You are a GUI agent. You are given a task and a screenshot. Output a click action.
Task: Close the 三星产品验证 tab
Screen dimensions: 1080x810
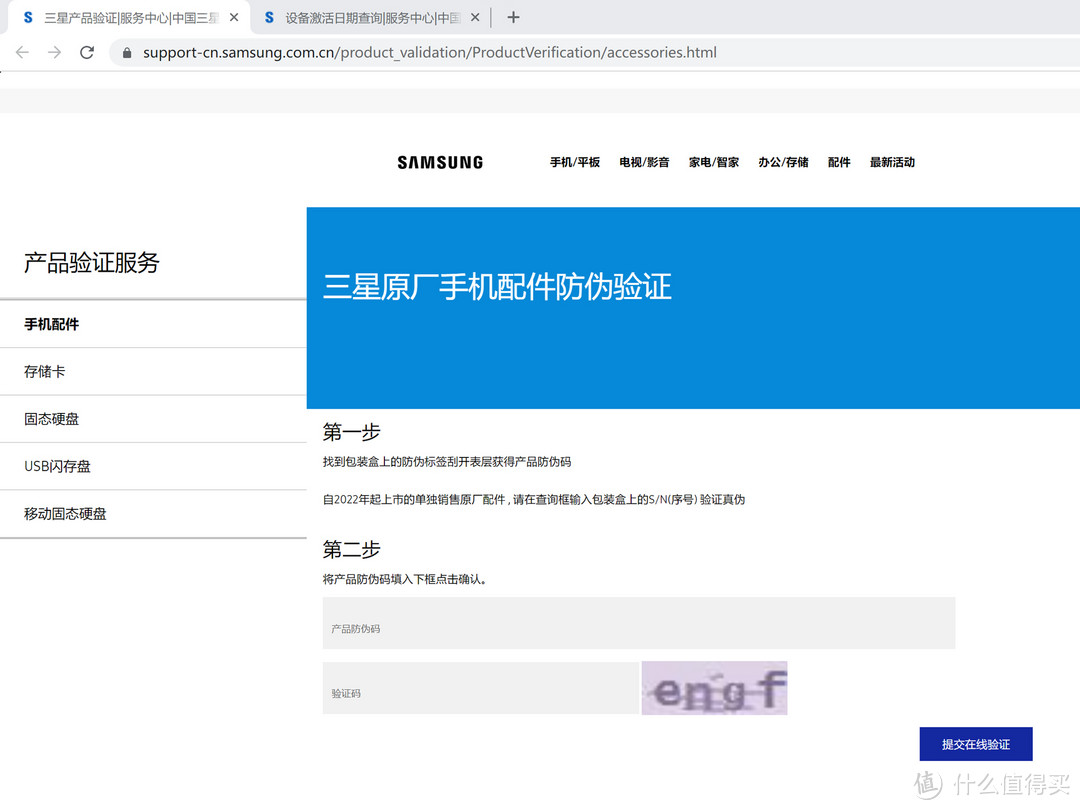tap(234, 17)
